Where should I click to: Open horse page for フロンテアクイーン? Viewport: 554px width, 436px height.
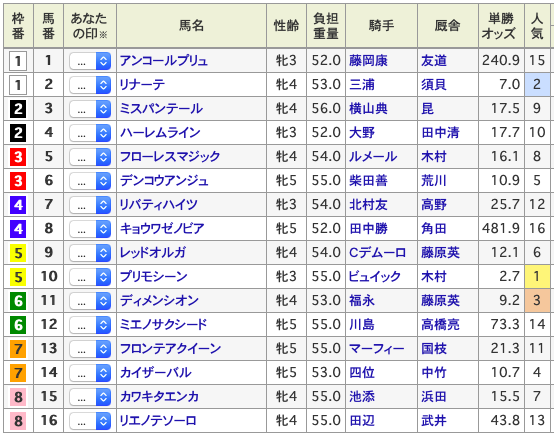coord(170,349)
